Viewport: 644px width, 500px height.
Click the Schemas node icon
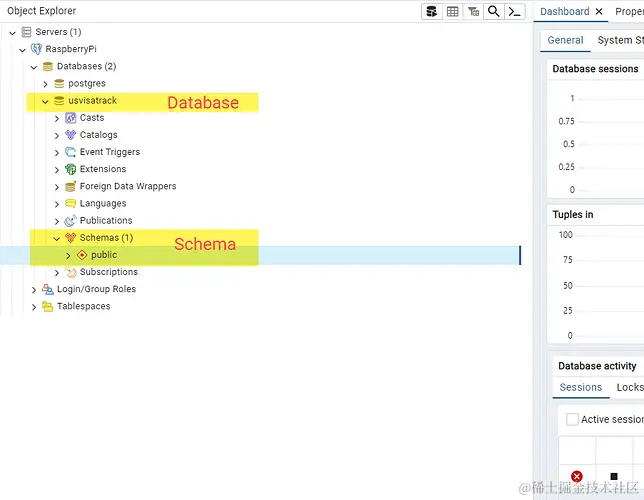point(71,238)
